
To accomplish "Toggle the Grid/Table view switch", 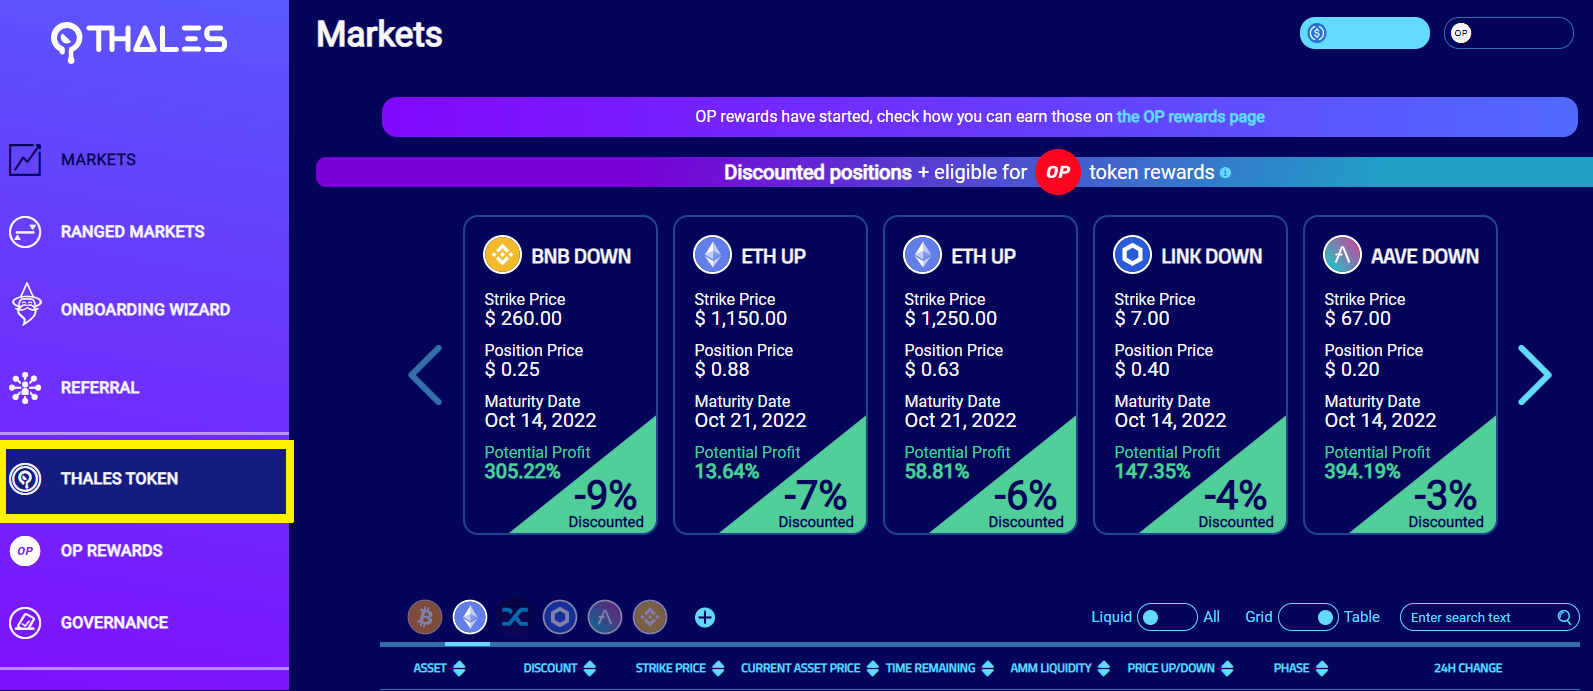I will (1308, 617).
